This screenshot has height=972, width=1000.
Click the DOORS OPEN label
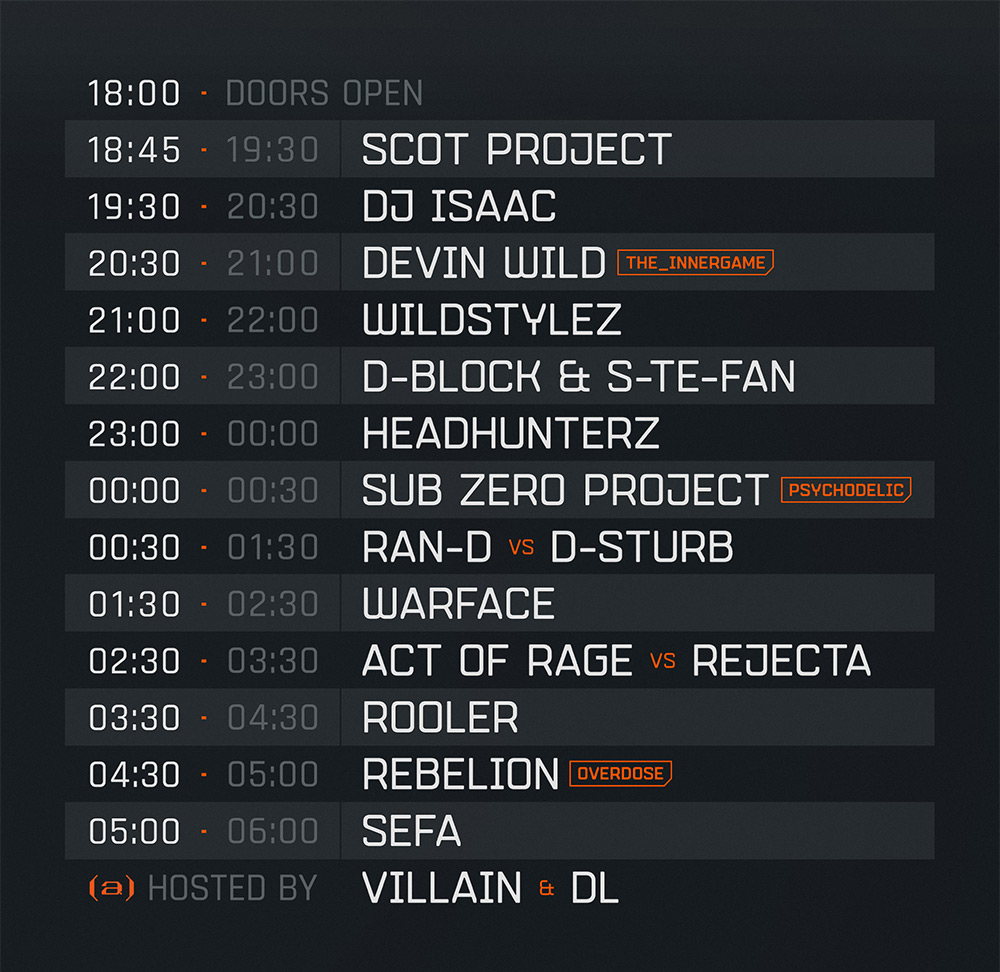click(324, 93)
